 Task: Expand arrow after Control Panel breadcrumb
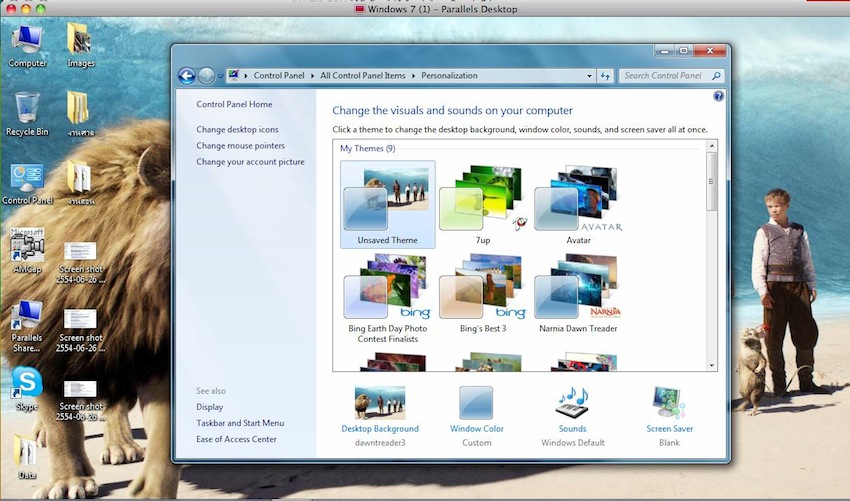[x=312, y=76]
